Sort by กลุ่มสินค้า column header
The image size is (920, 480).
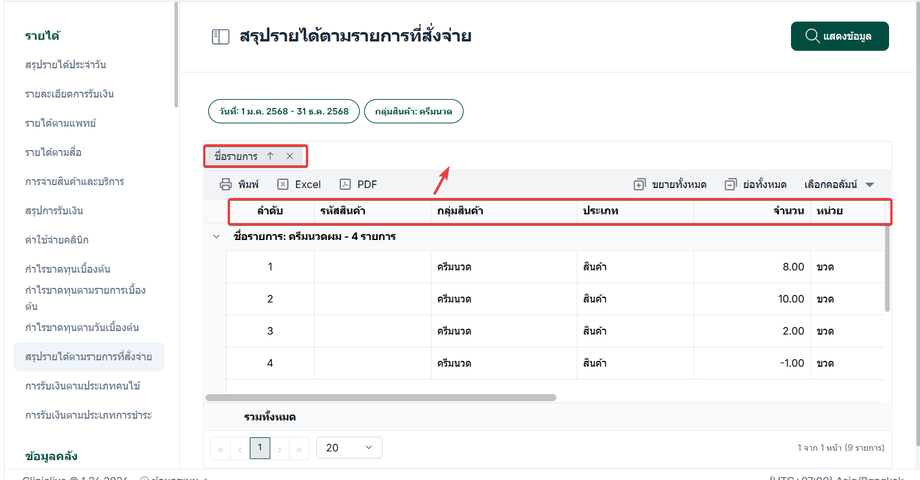504,211
